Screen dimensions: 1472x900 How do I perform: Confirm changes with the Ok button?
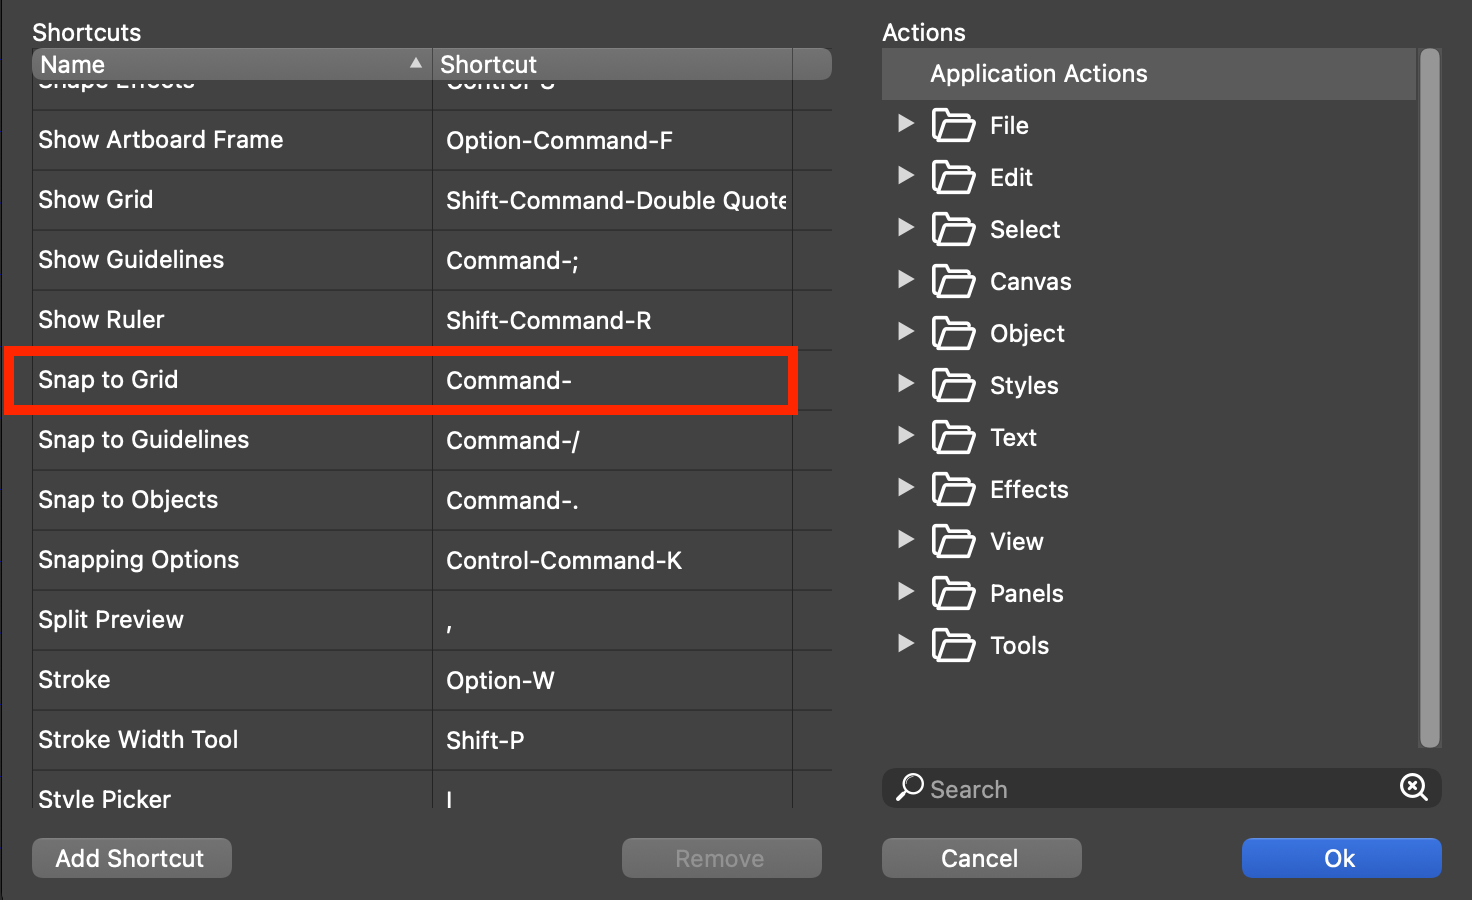tap(1340, 858)
